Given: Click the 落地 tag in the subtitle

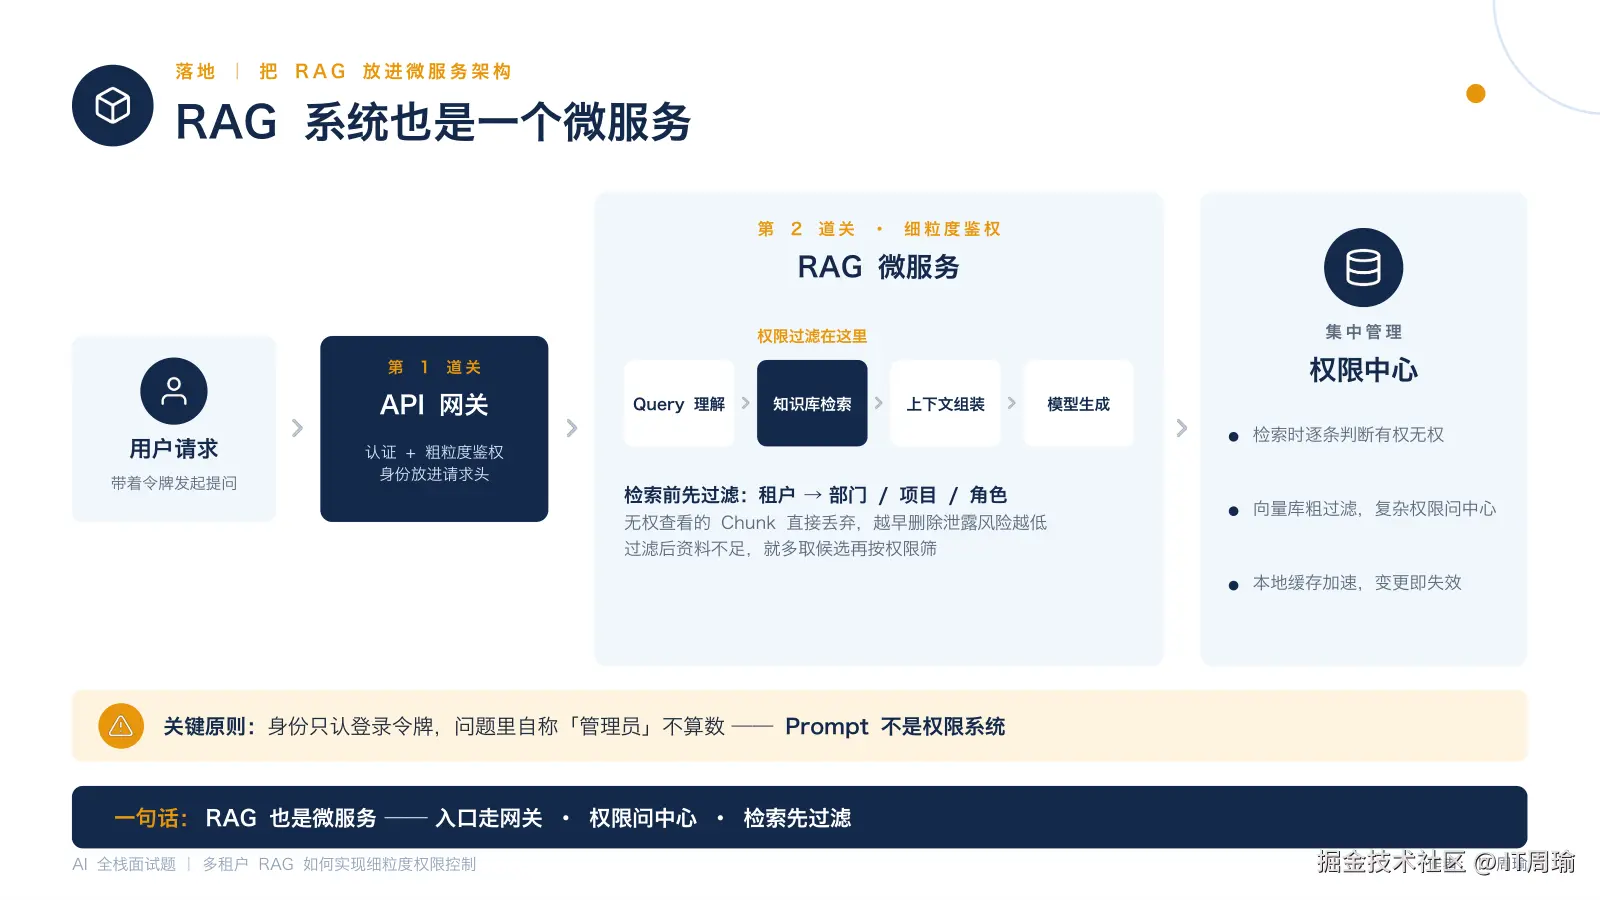Looking at the screenshot, I should pos(195,72).
